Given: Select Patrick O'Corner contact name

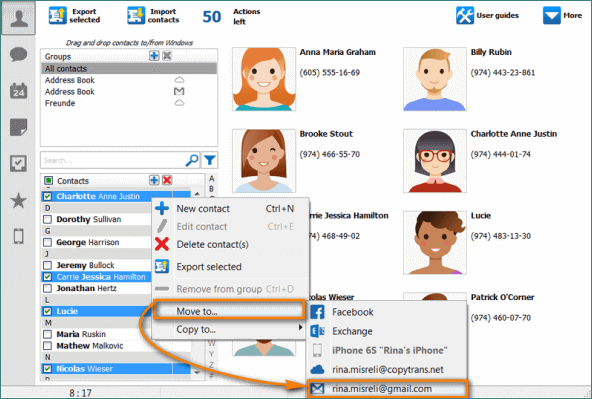Looking at the screenshot, I should coord(503,297).
